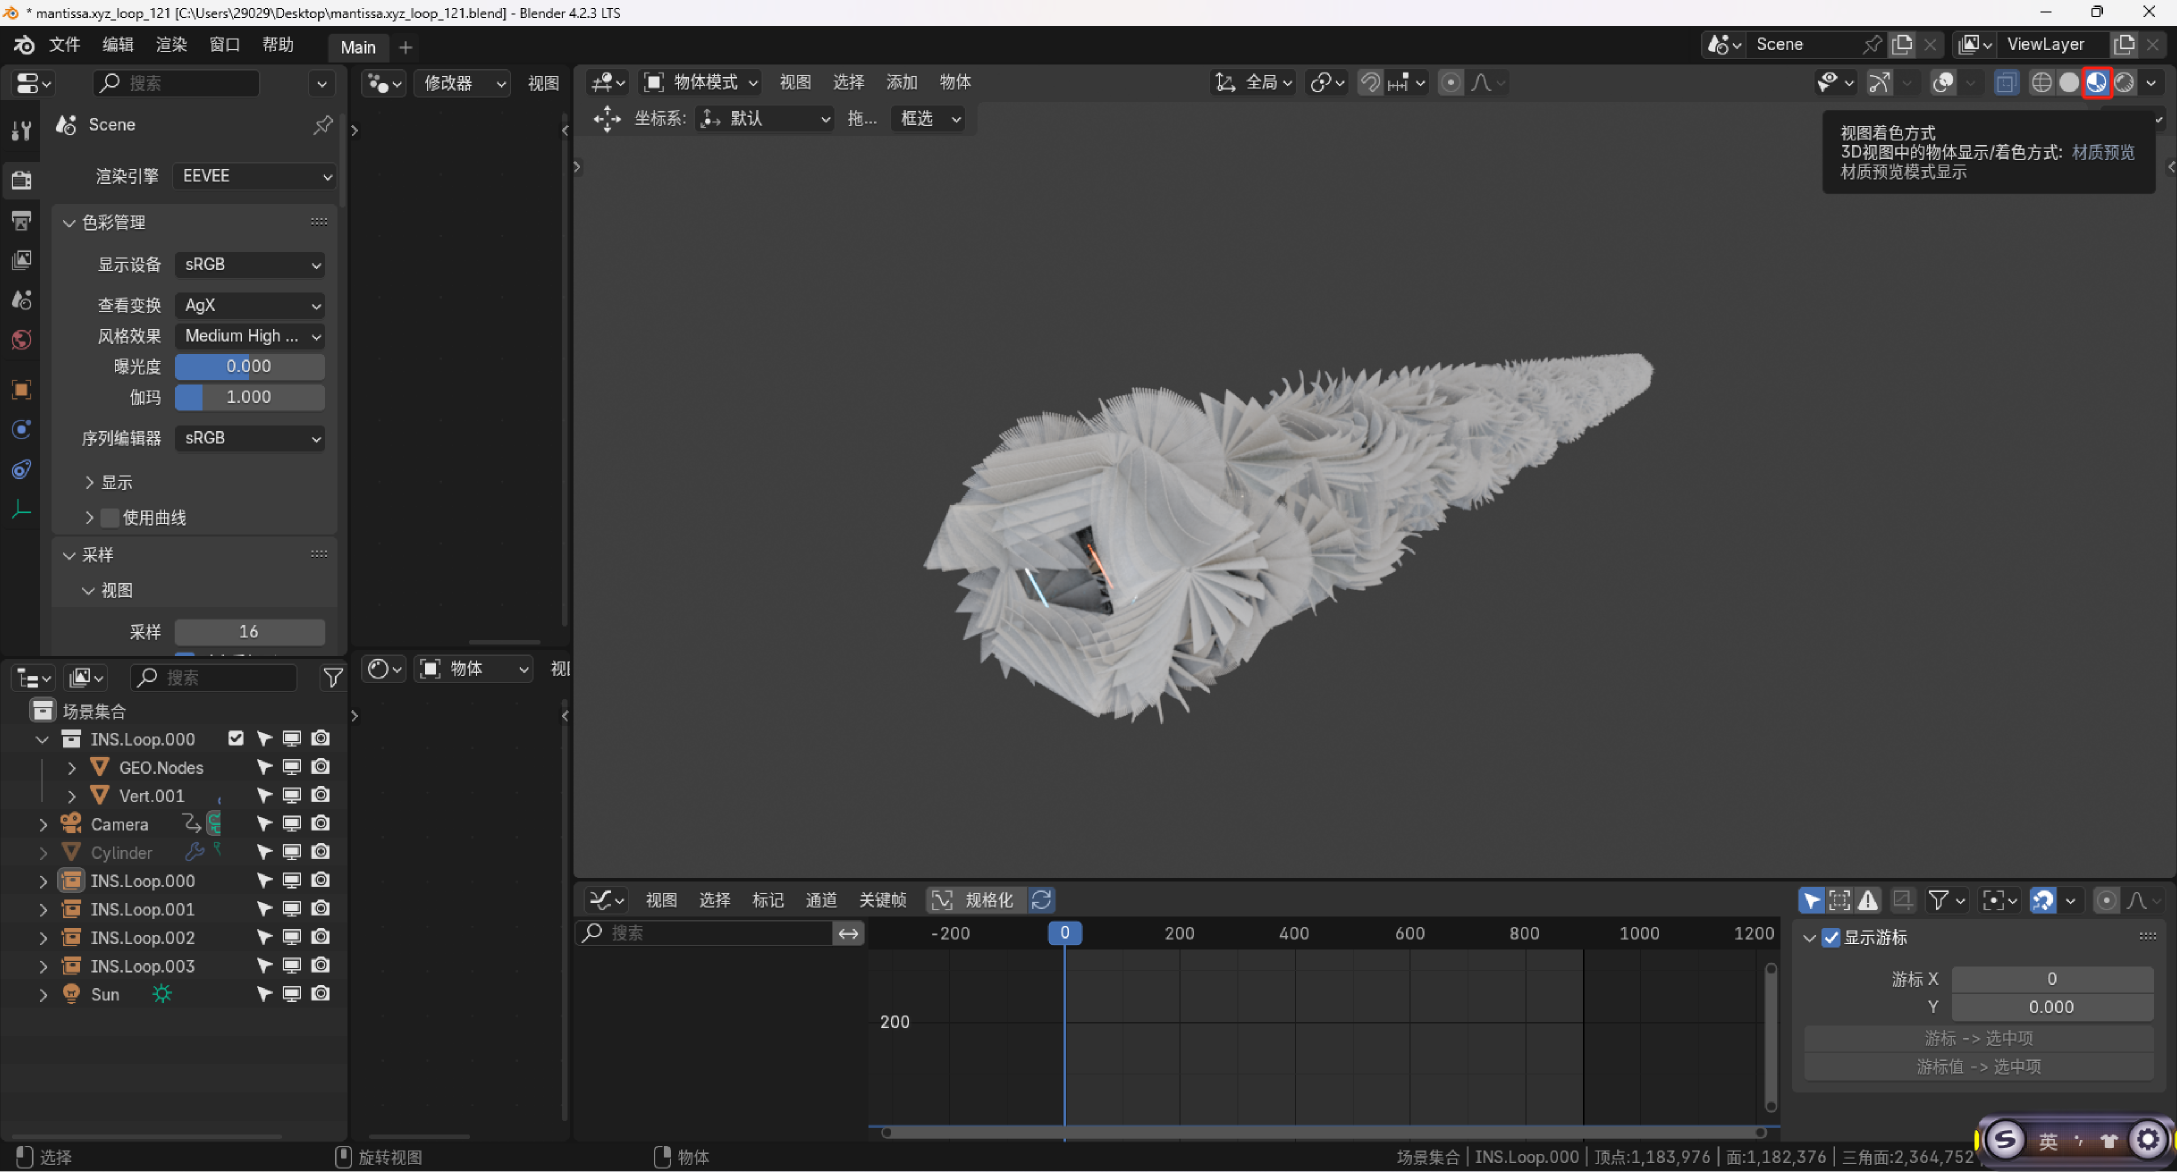Toggle X-ray display in the viewport
Image resolution: width=2177 pixels, height=1172 pixels.
(2006, 83)
